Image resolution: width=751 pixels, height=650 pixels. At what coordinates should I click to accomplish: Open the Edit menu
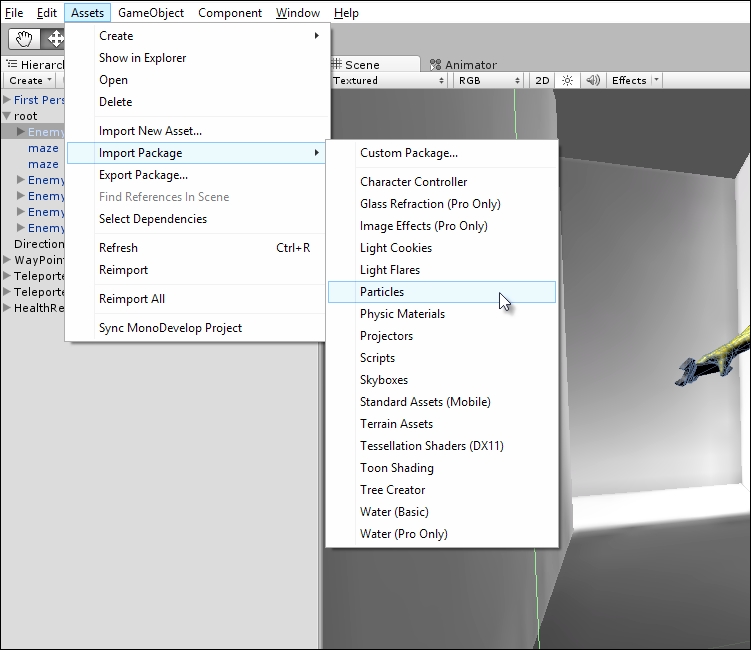pos(46,13)
